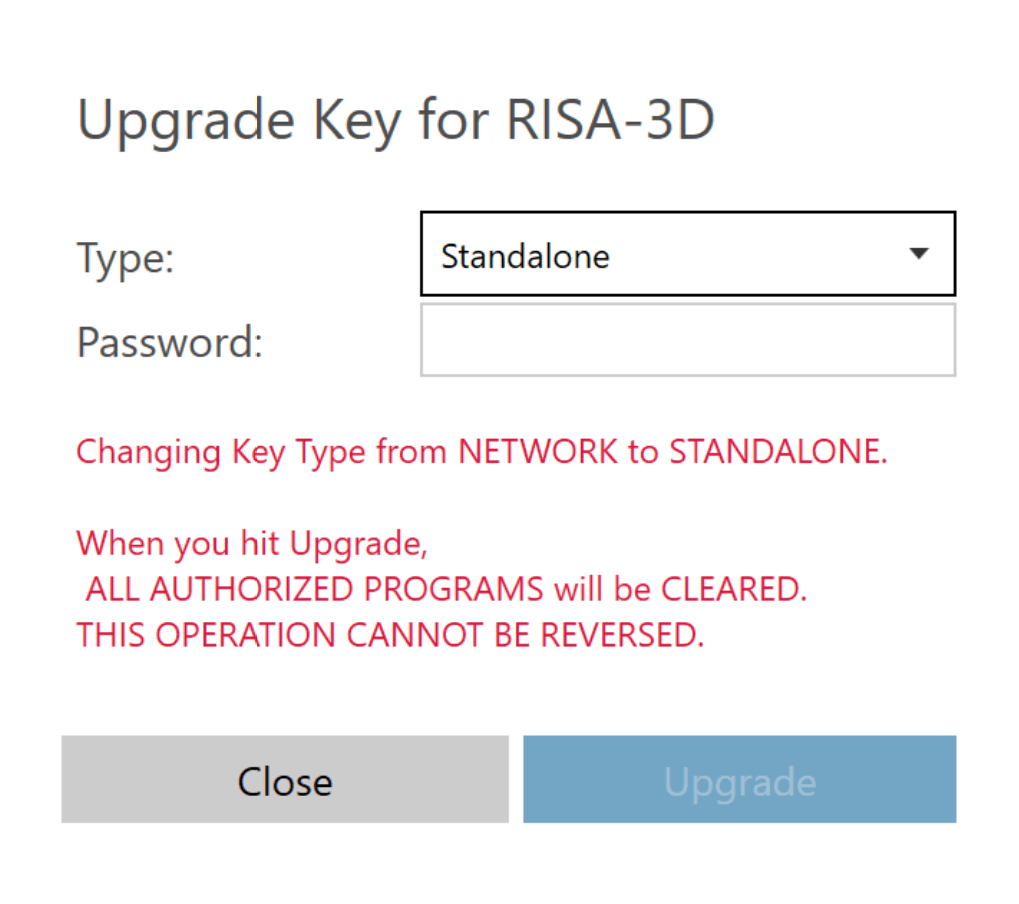
Task: Click the "Changing Key Type" warning line
Action: [482, 452]
